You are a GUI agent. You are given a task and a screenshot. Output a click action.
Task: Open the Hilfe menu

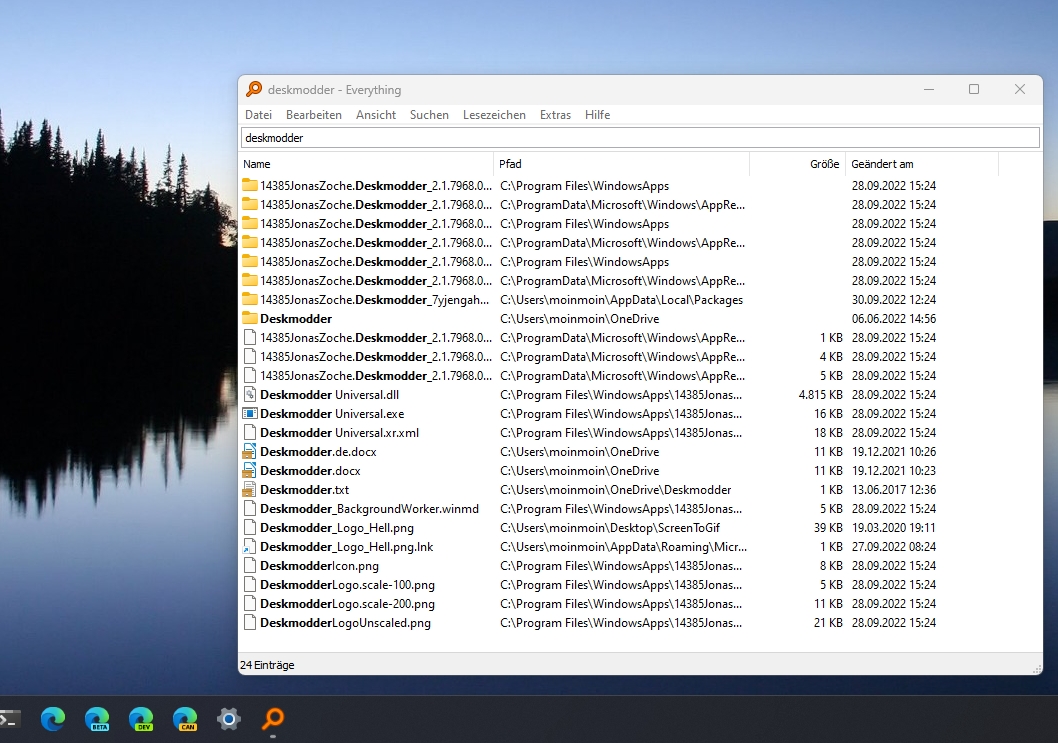597,115
